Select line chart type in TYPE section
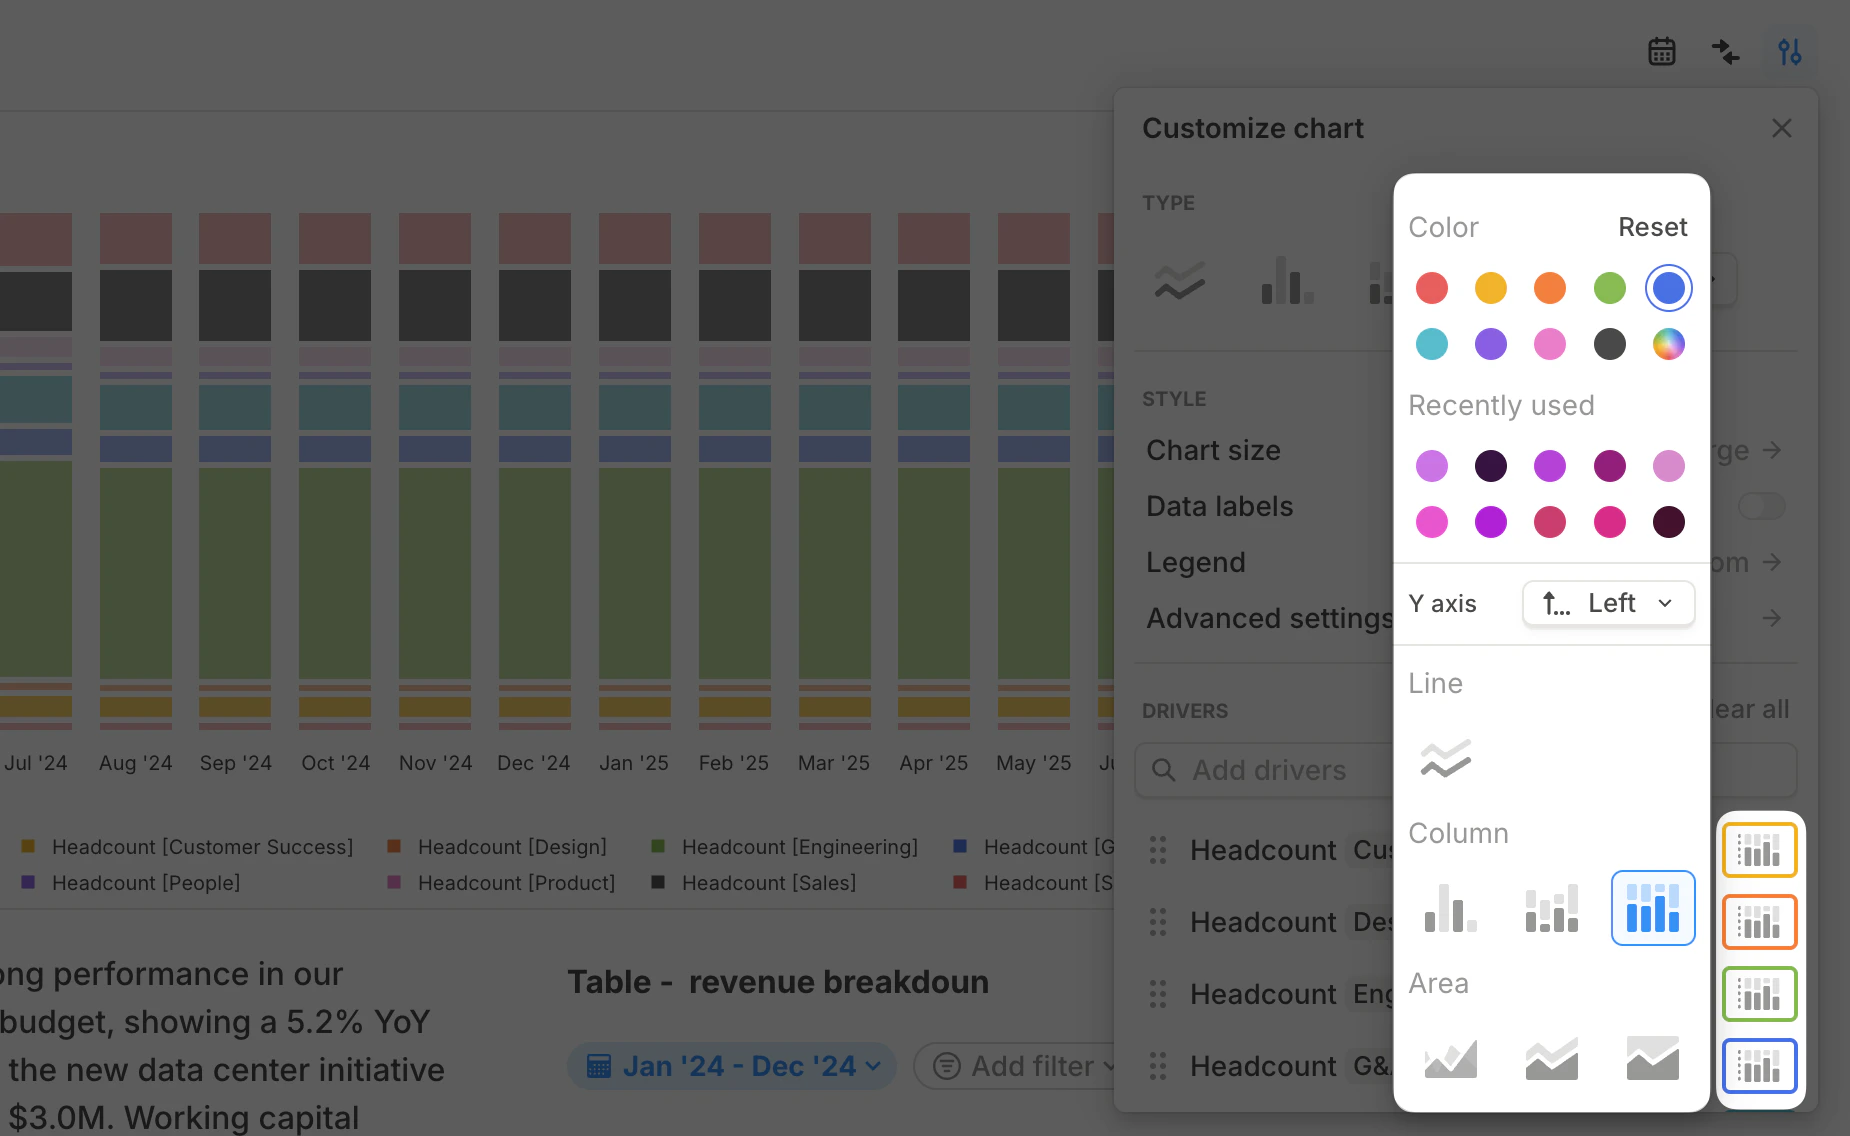The height and width of the screenshot is (1136, 1850). 1180,280
